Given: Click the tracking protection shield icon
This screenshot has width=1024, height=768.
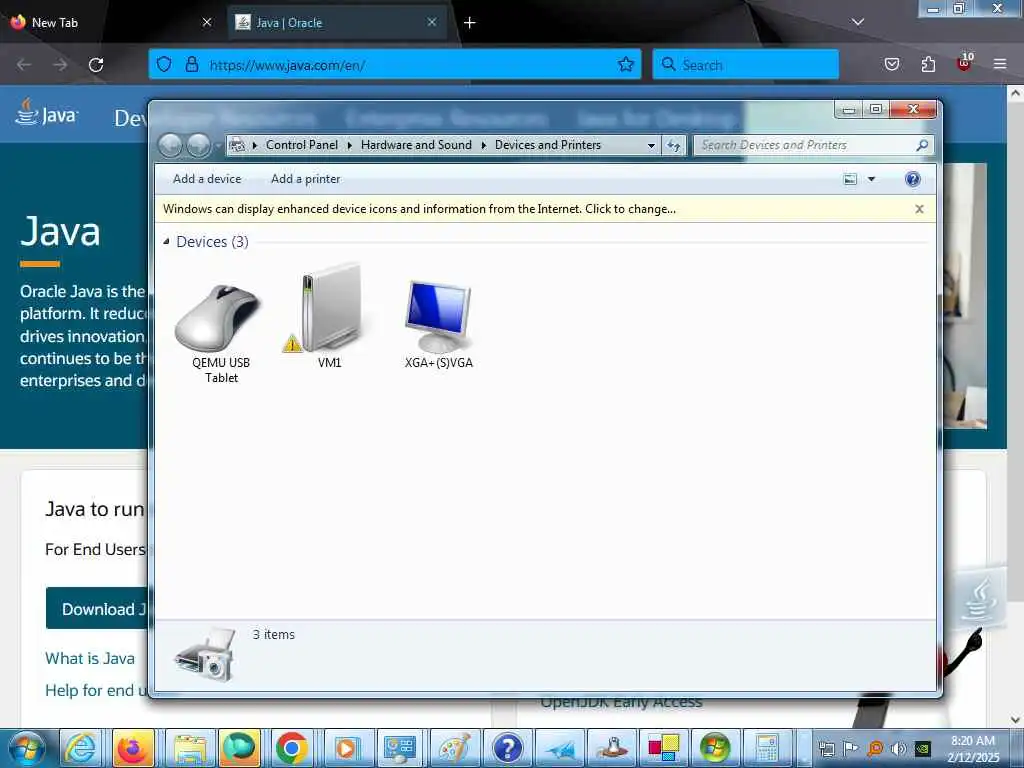Looking at the screenshot, I should click(164, 64).
